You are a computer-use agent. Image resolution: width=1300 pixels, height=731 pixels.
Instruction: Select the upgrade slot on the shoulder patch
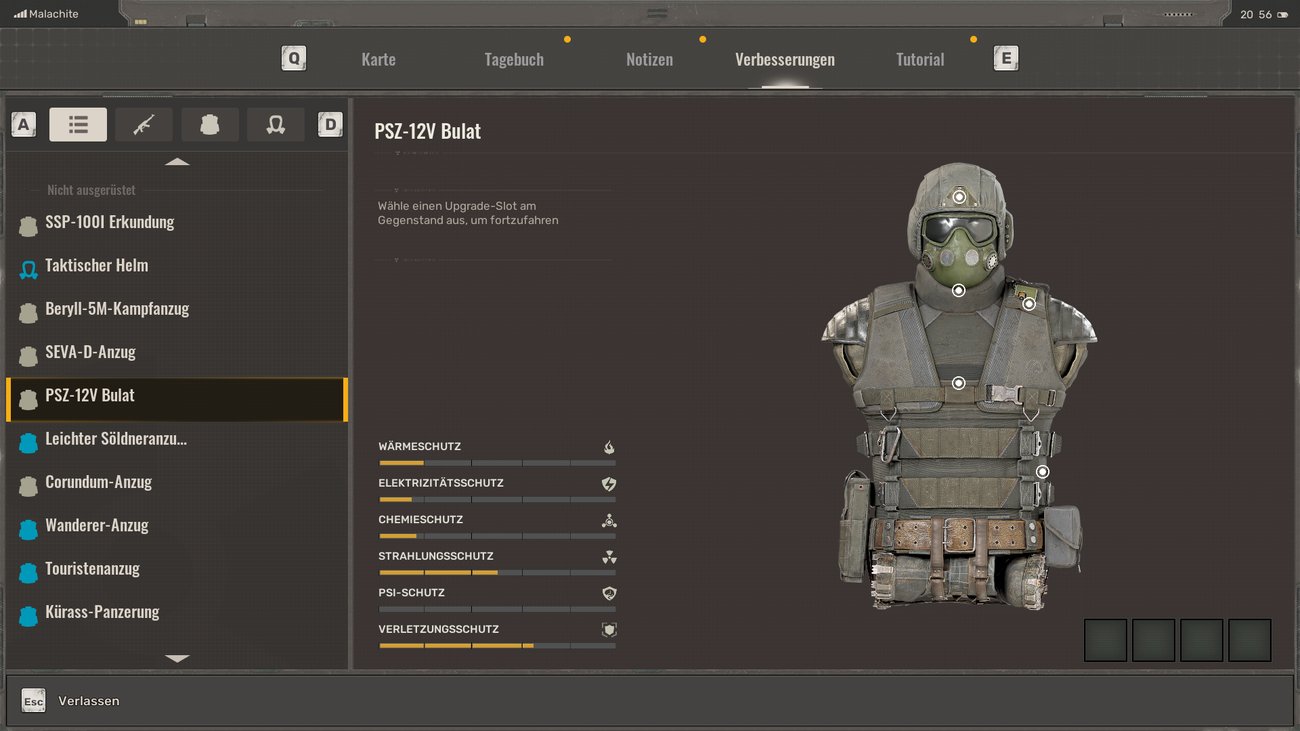[1029, 303]
